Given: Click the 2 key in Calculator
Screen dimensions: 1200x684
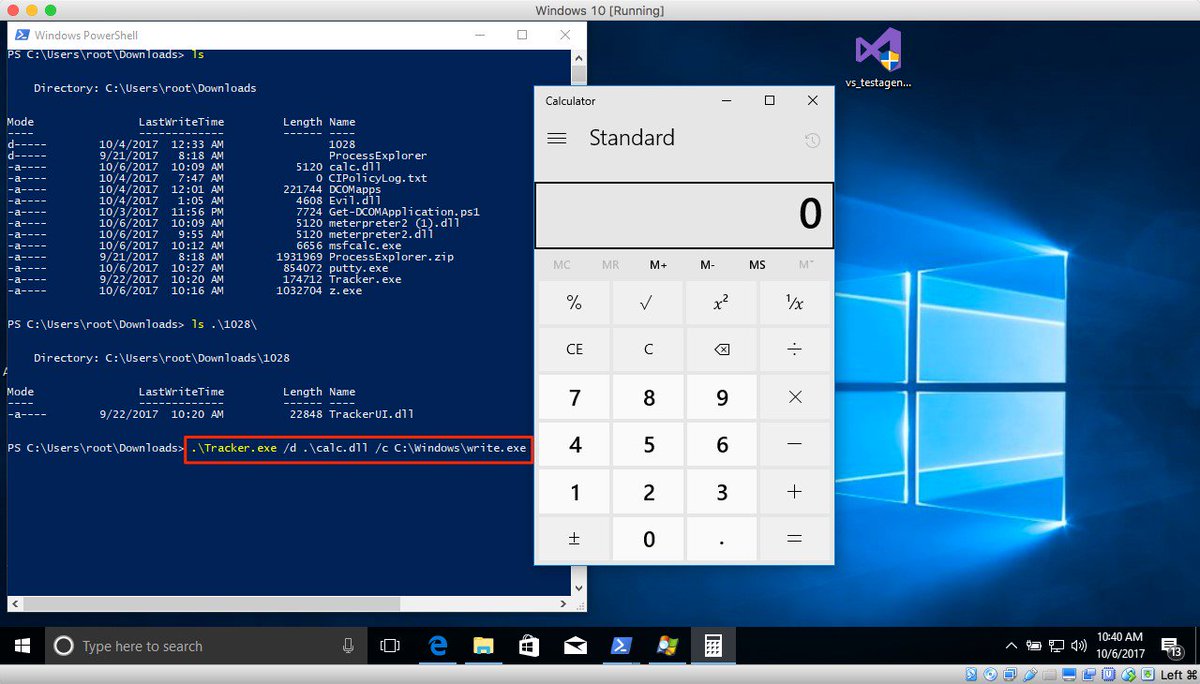Looking at the screenshot, I should 648,492.
